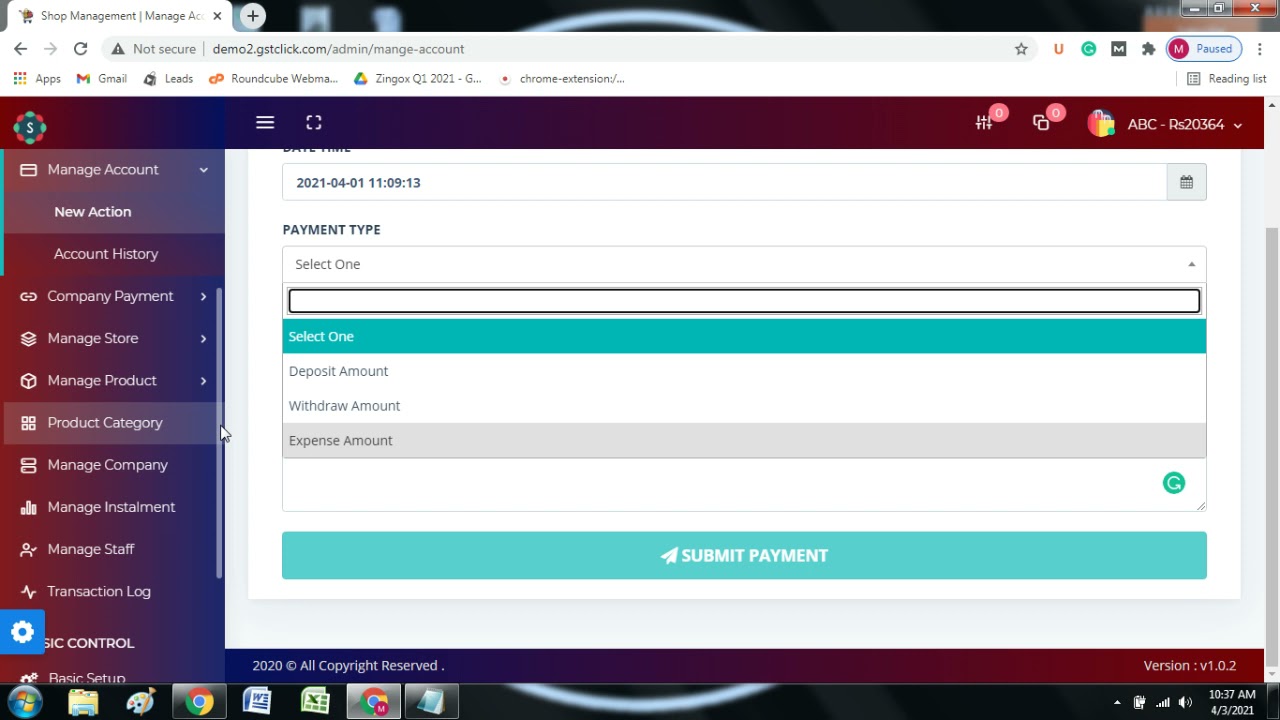Open the ABC - Rs20364 account dropdown

[1185, 125]
